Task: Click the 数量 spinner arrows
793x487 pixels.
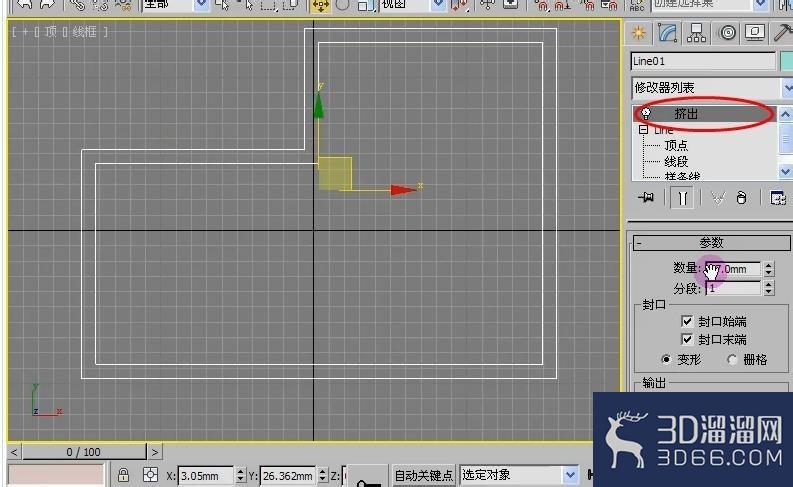Action: 769,269
